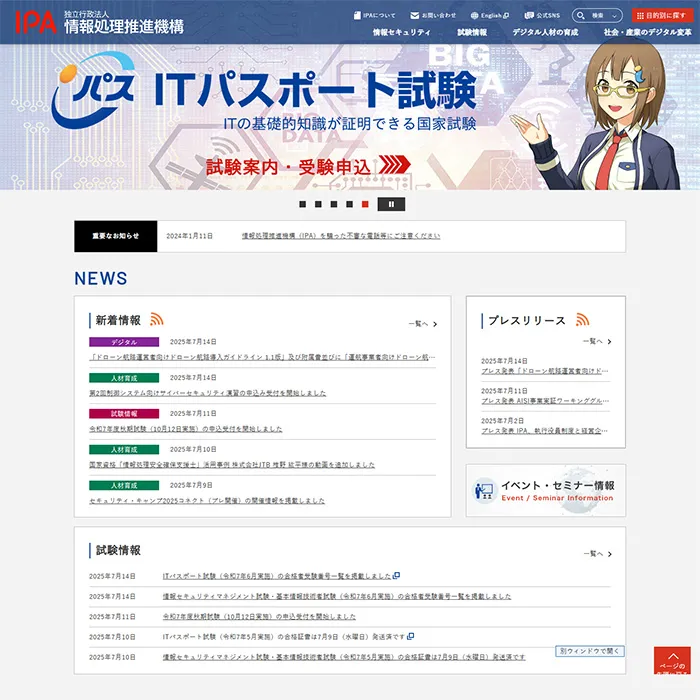
Task: Select first carousel slide dot
Action: pos(303,204)
